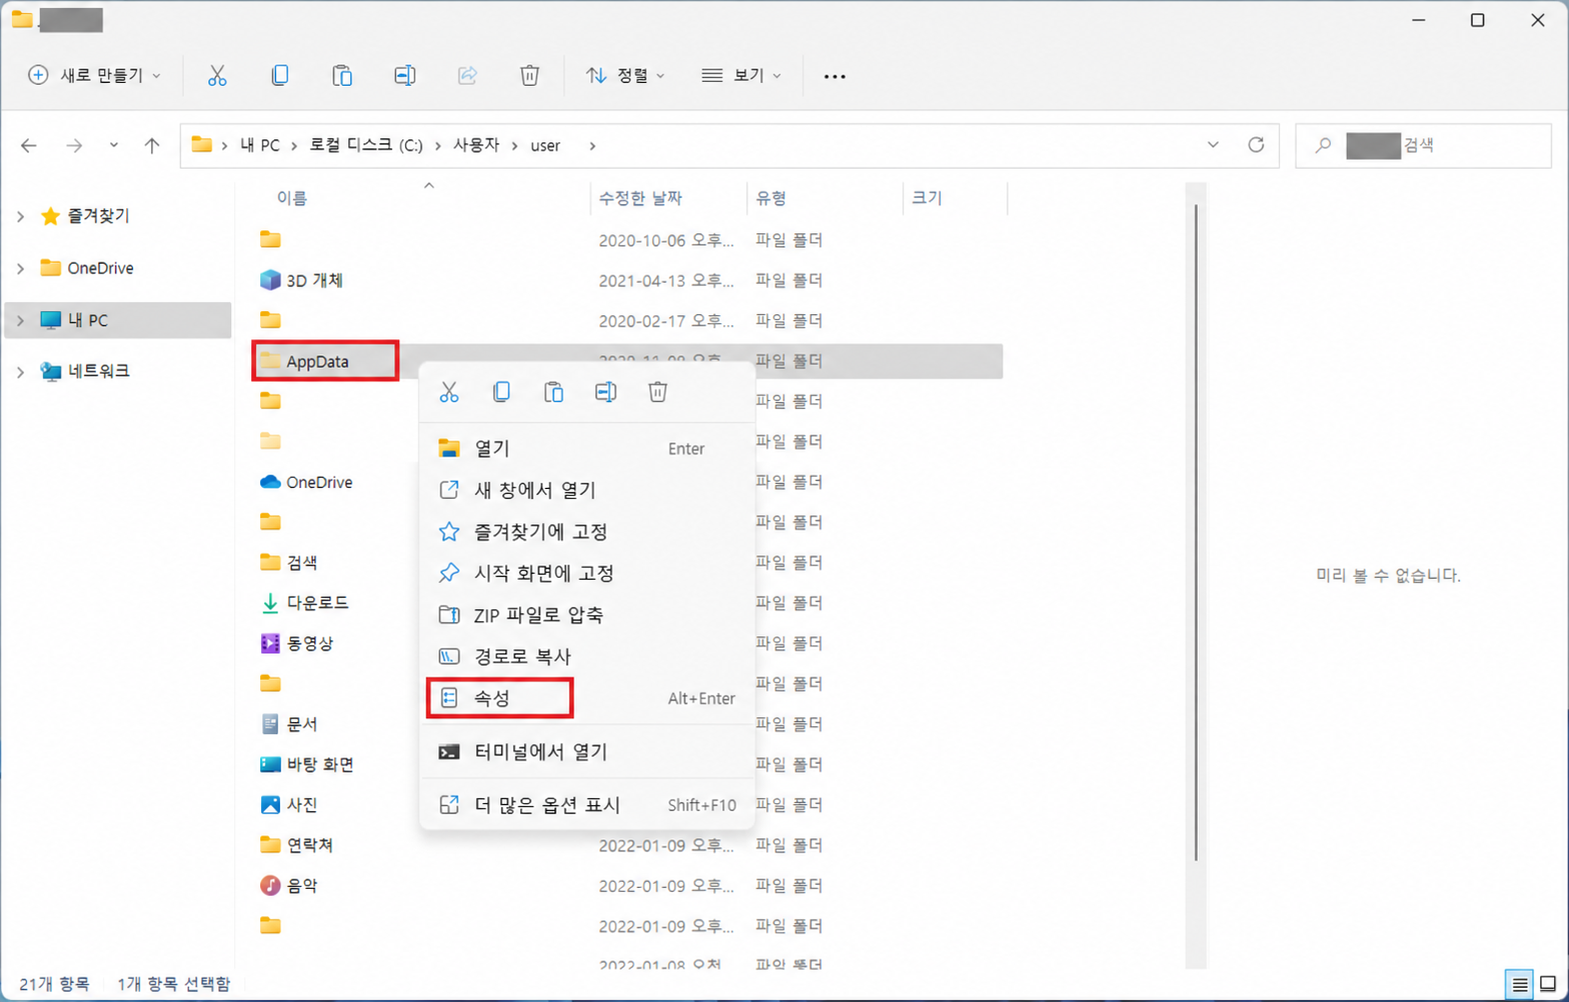Sort by the 이름 column header
This screenshot has width=1569, height=1002.
(x=292, y=198)
